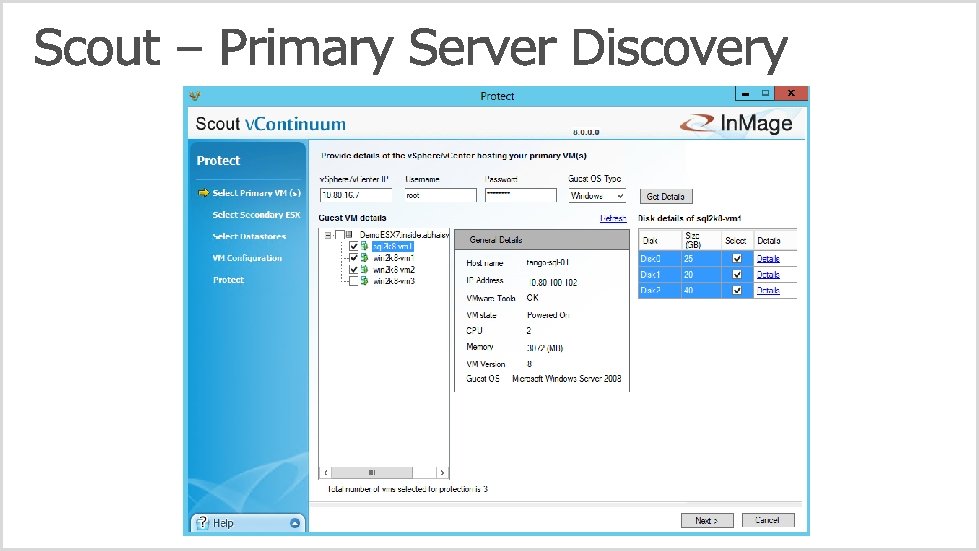
Task: Open the Details link for Disk2
Action: coord(768,290)
